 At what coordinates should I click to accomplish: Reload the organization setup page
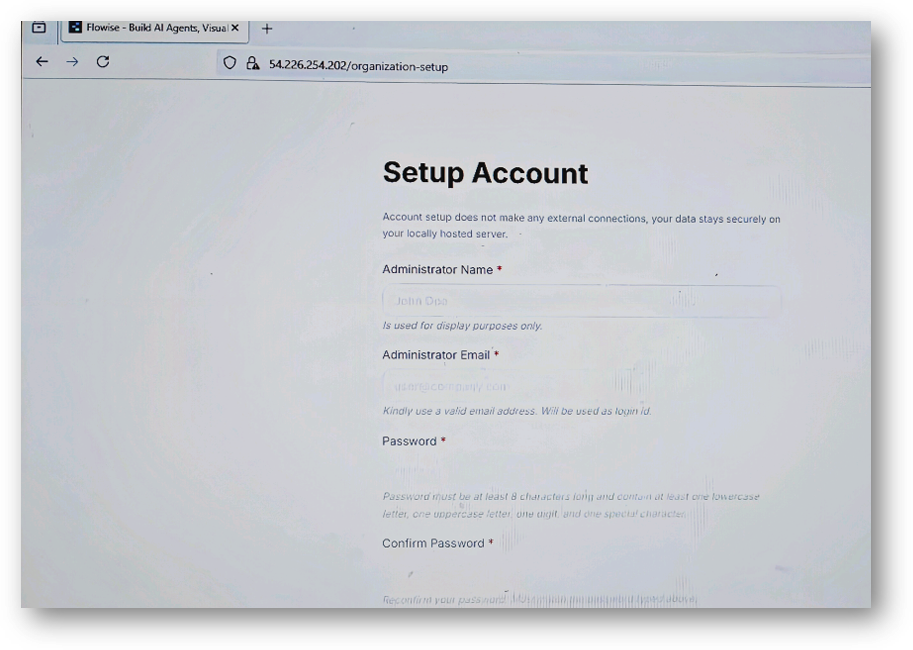tap(101, 61)
